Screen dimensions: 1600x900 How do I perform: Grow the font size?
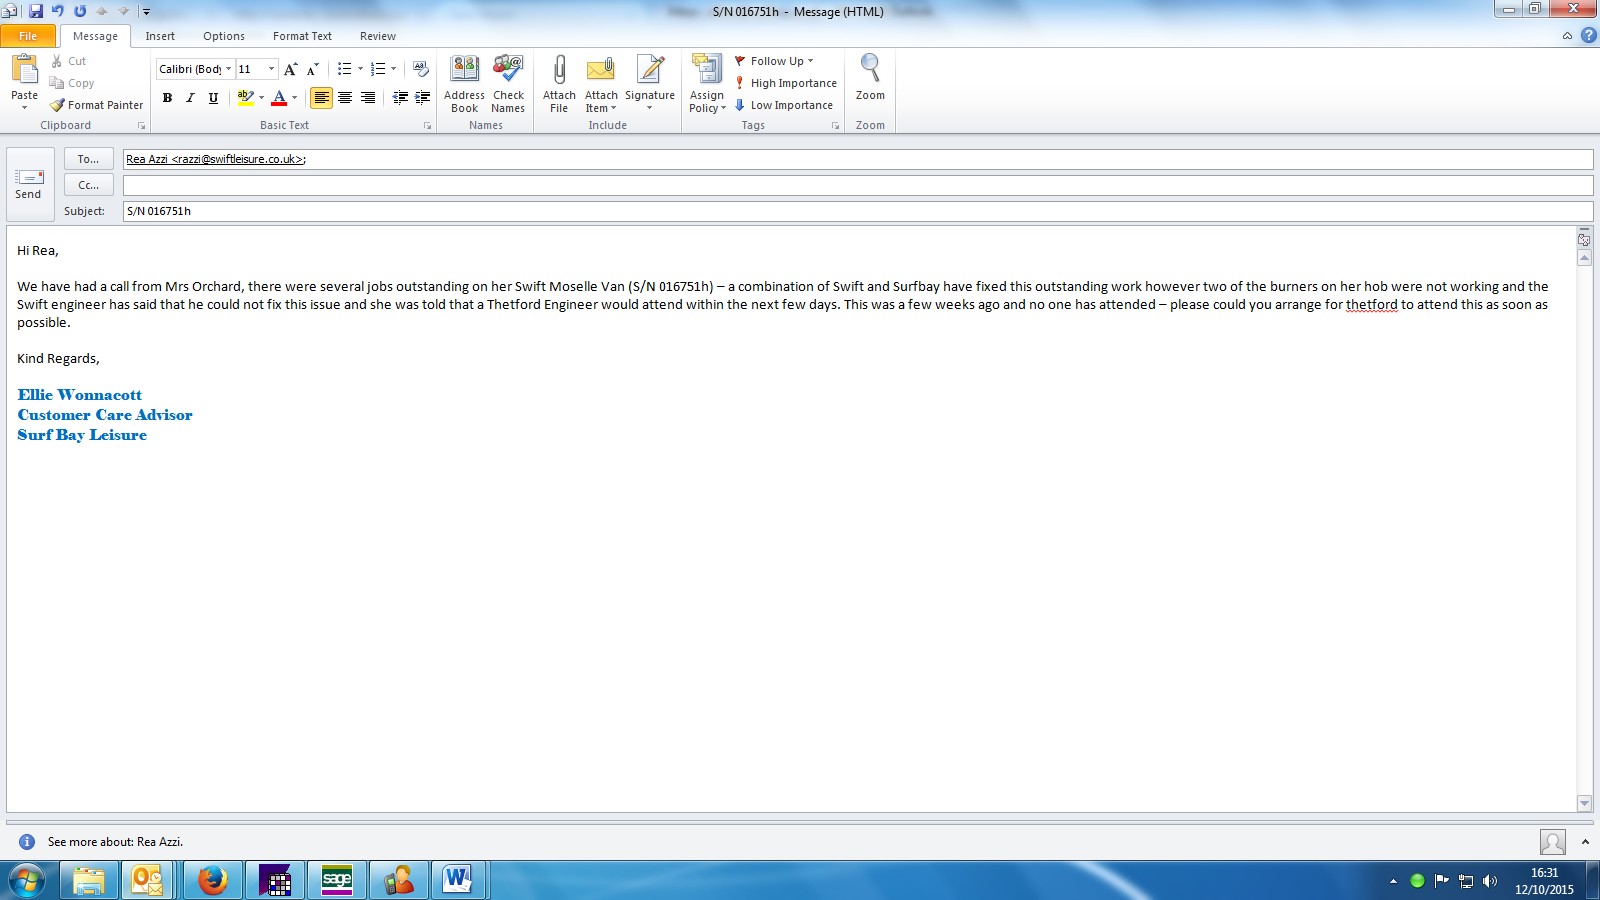click(x=290, y=69)
